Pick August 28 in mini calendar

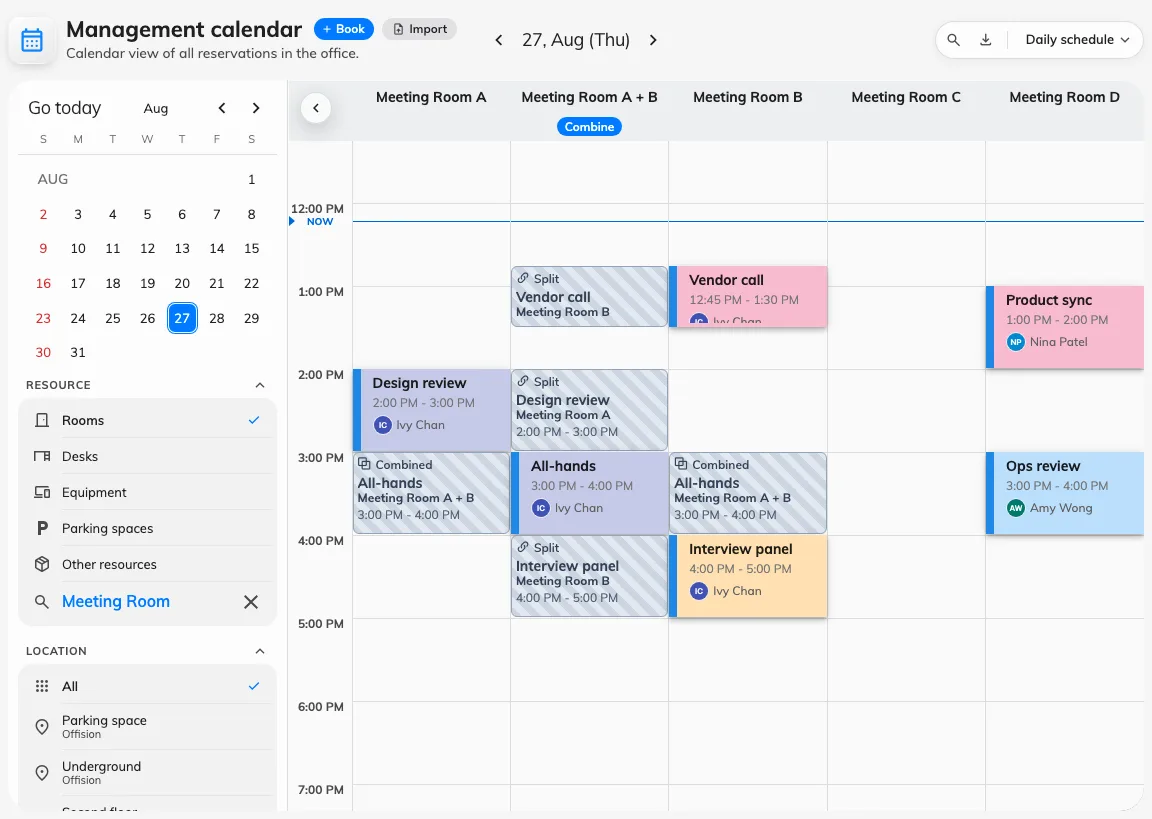217,318
